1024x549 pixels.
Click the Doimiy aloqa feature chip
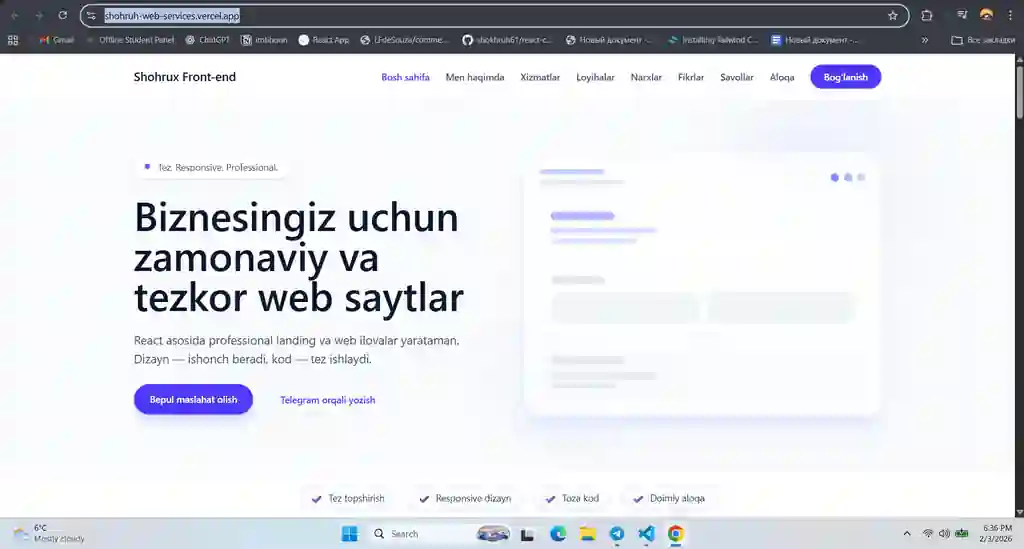pos(669,499)
